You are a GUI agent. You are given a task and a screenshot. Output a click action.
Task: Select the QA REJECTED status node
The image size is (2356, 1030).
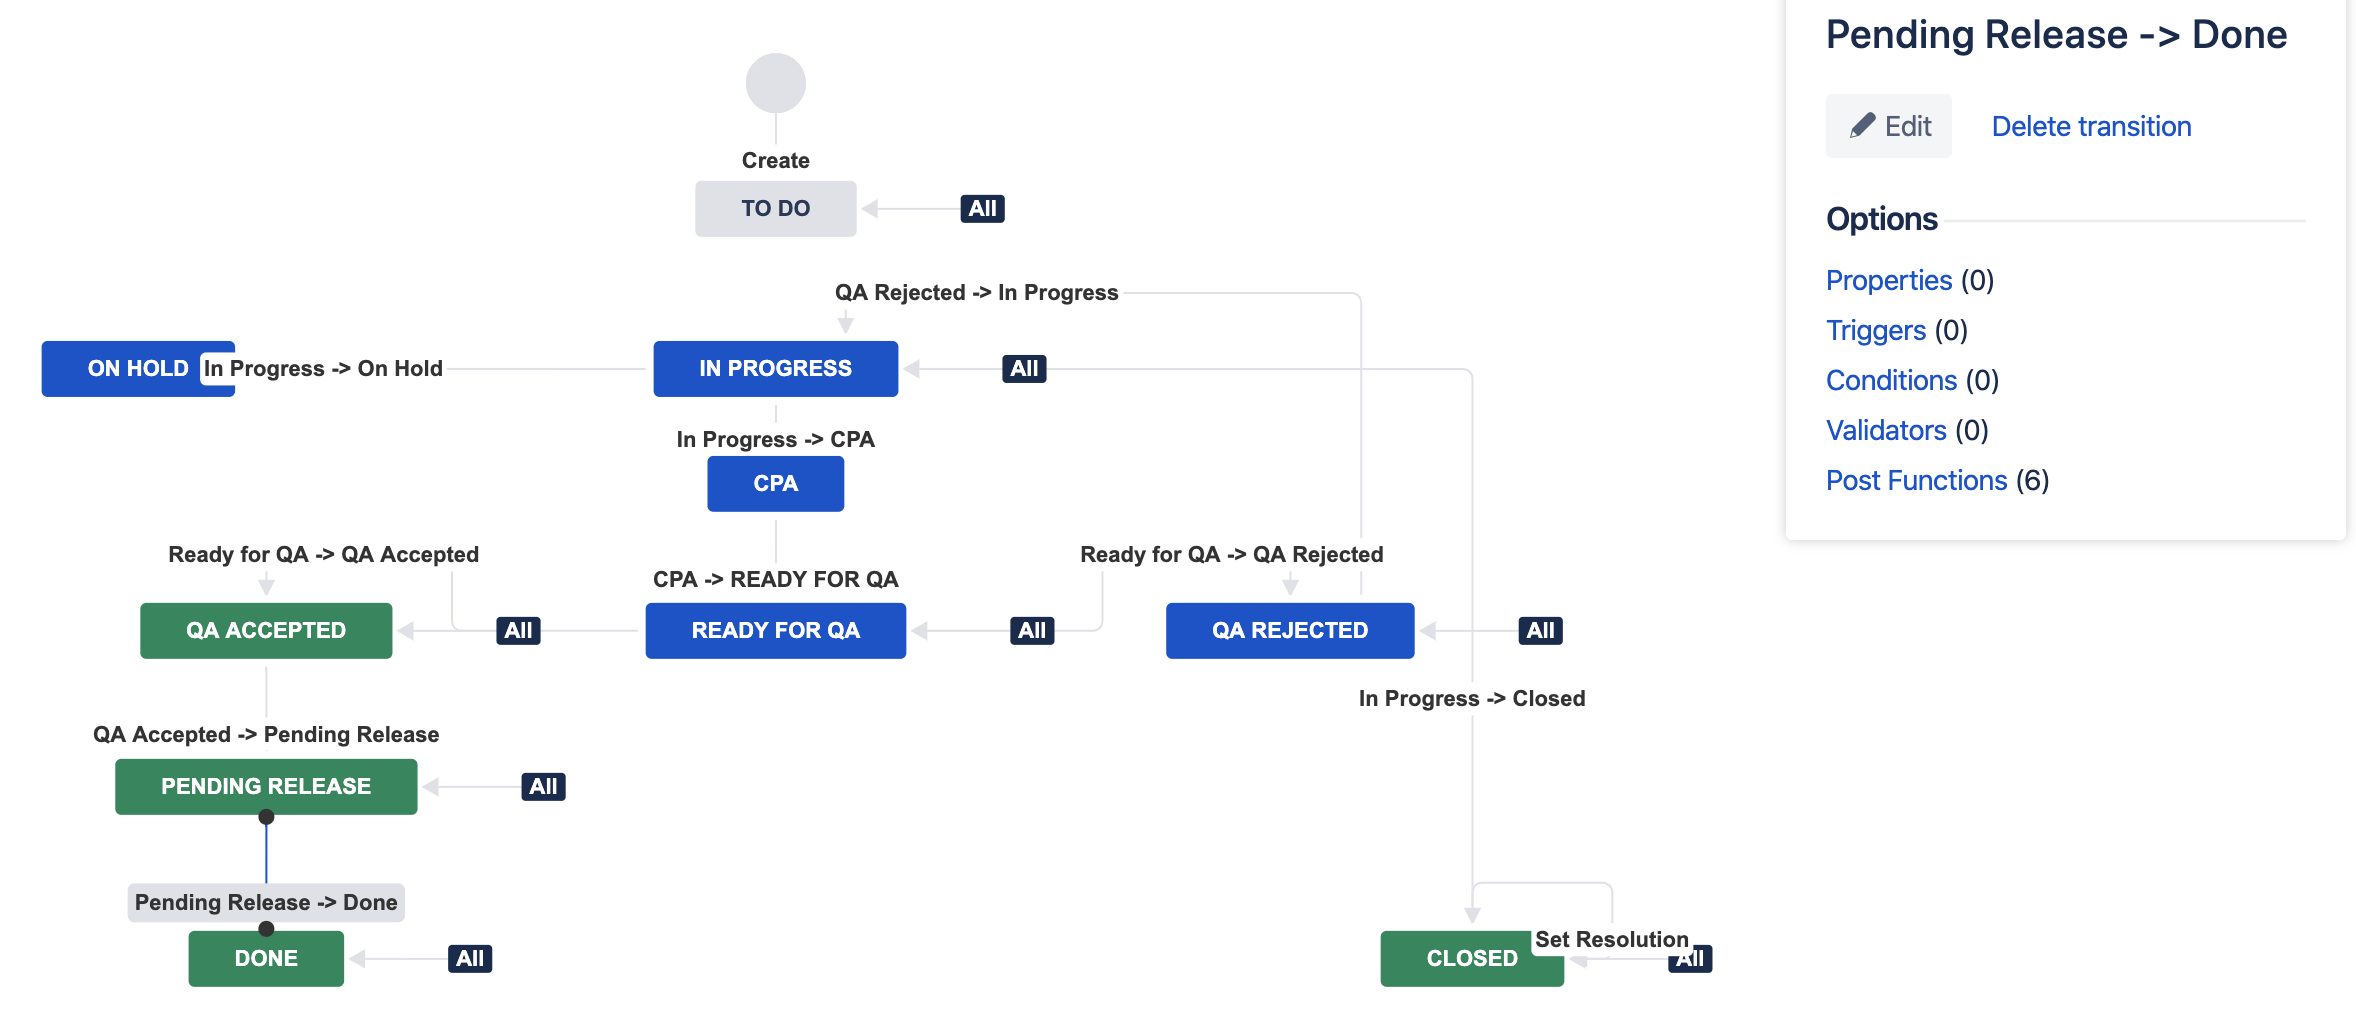(x=1290, y=630)
